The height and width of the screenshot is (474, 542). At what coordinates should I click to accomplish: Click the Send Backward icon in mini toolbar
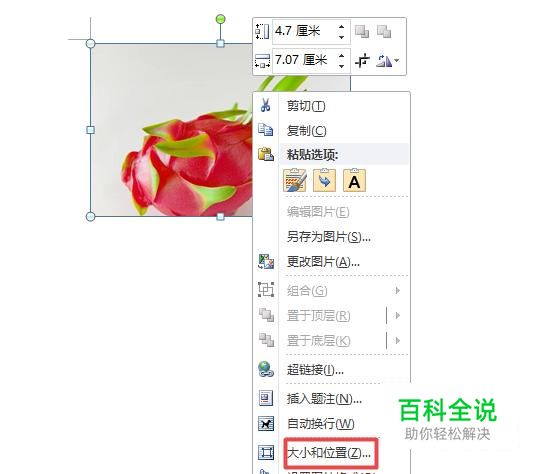tap(384, 32)
